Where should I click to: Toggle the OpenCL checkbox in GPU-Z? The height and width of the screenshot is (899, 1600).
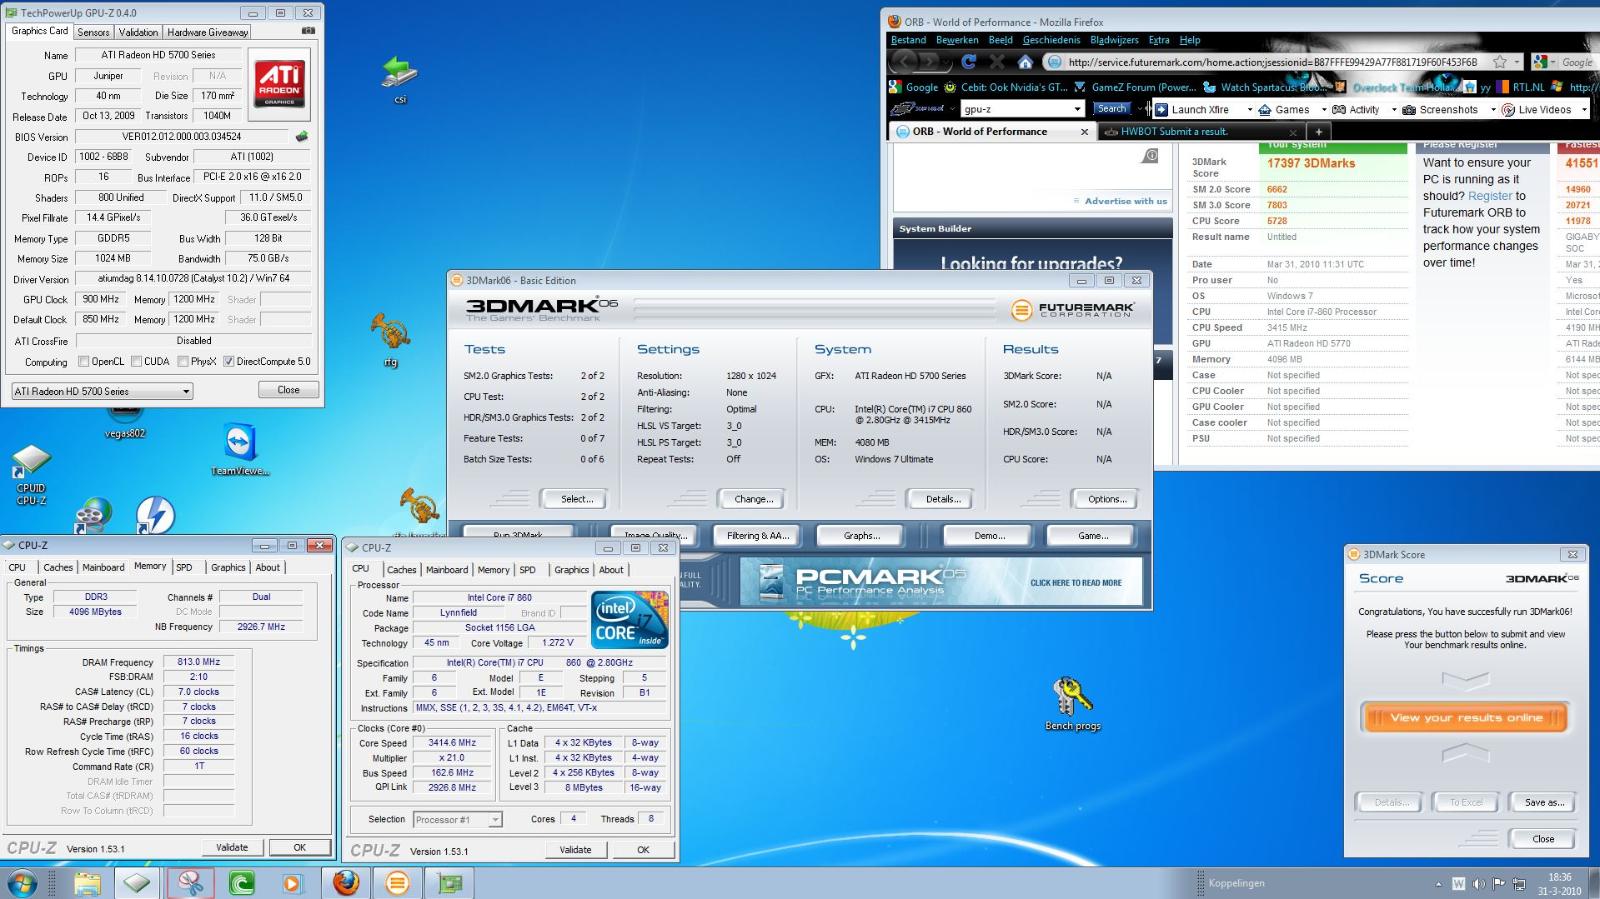pyautogui.click(x=83, y=362)
